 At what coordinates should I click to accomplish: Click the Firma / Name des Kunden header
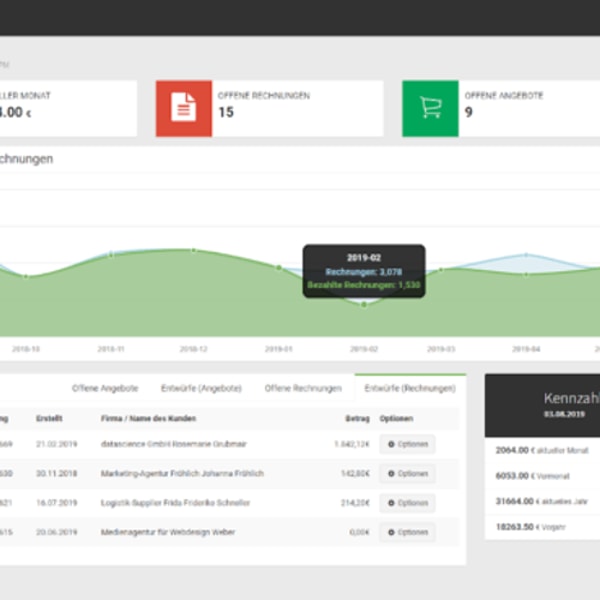[148, 419]
